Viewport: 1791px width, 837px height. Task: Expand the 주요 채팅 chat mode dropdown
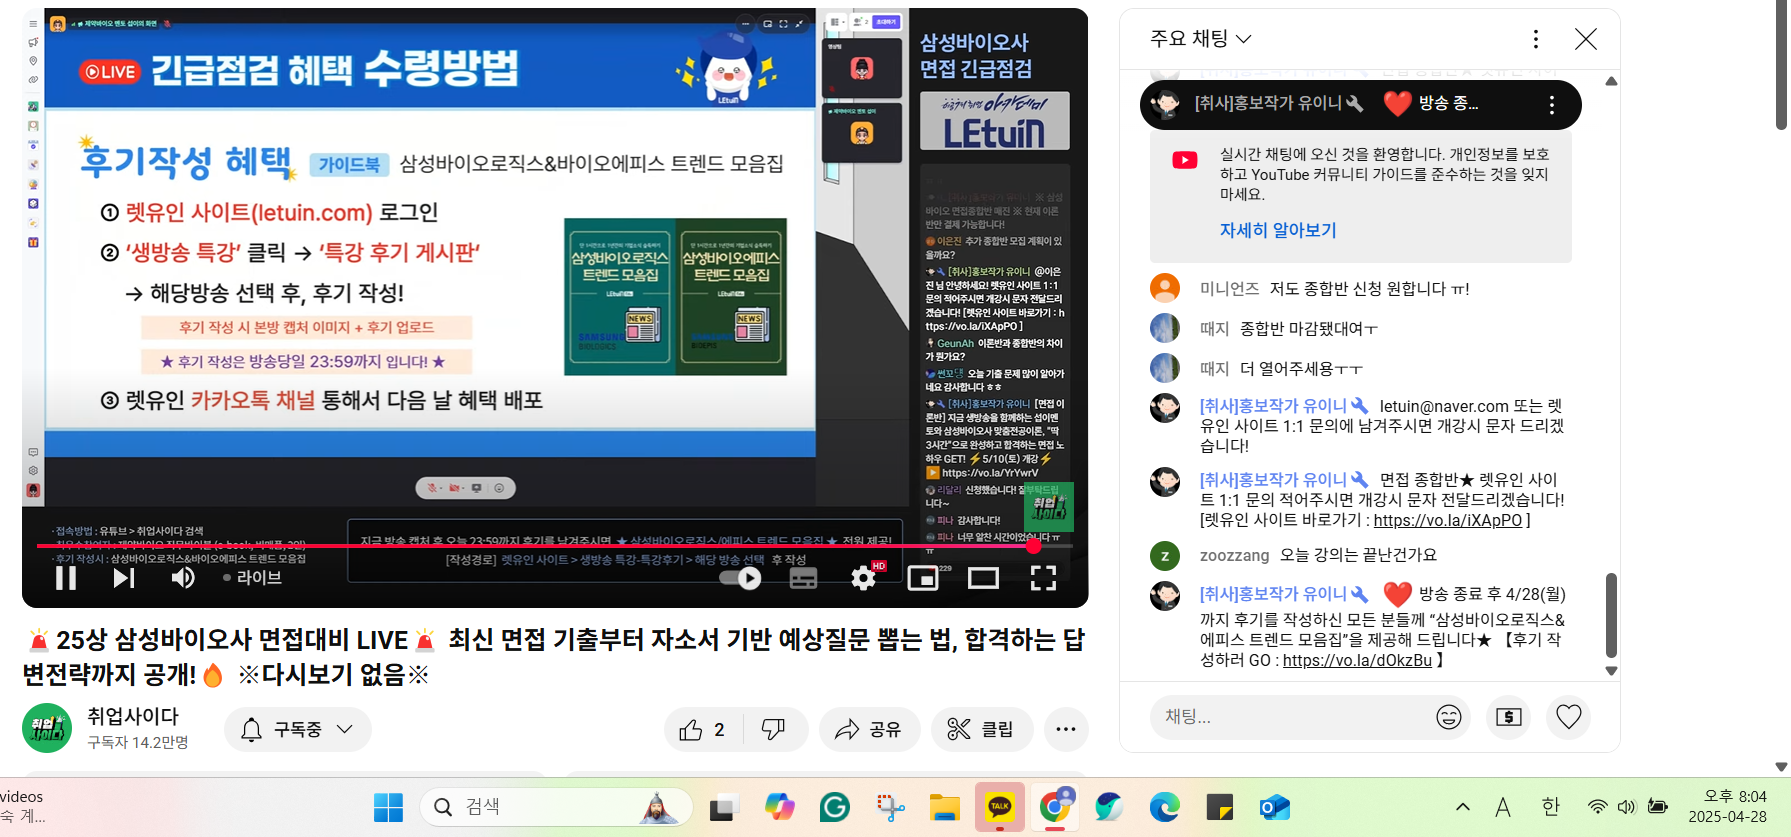click(1201, 39)
